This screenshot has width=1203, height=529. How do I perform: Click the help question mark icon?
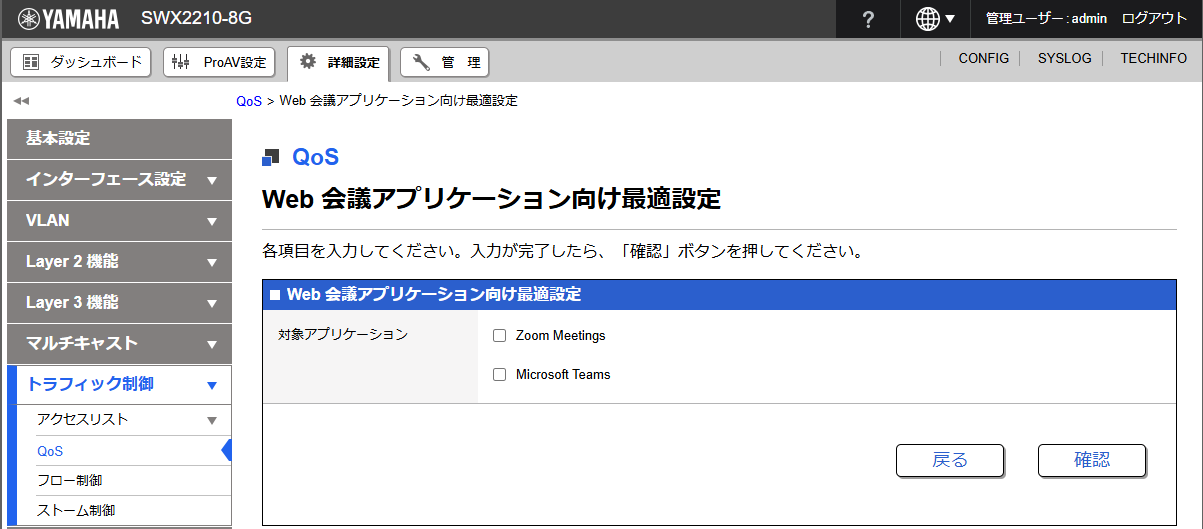click(868, 20)
